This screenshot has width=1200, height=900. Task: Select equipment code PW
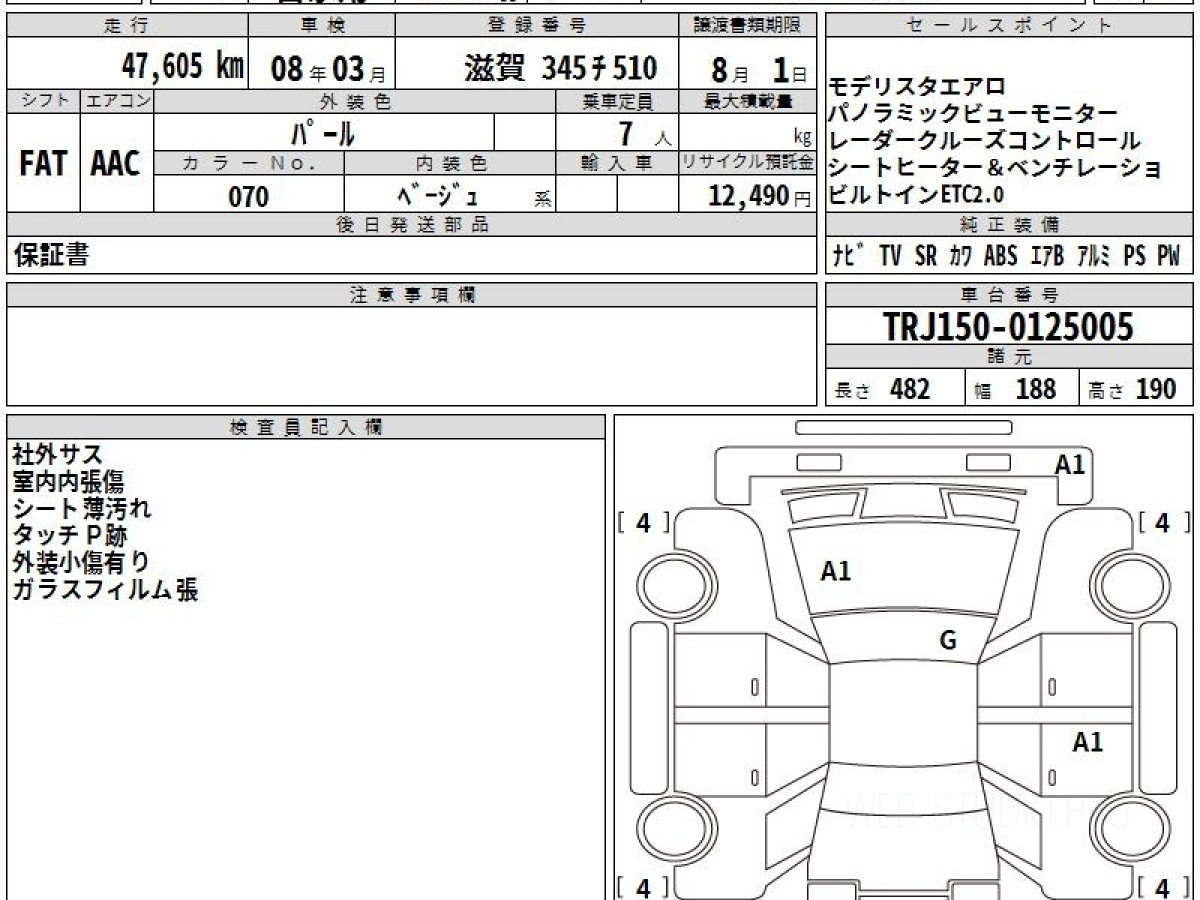click(x=1168, y=256)
